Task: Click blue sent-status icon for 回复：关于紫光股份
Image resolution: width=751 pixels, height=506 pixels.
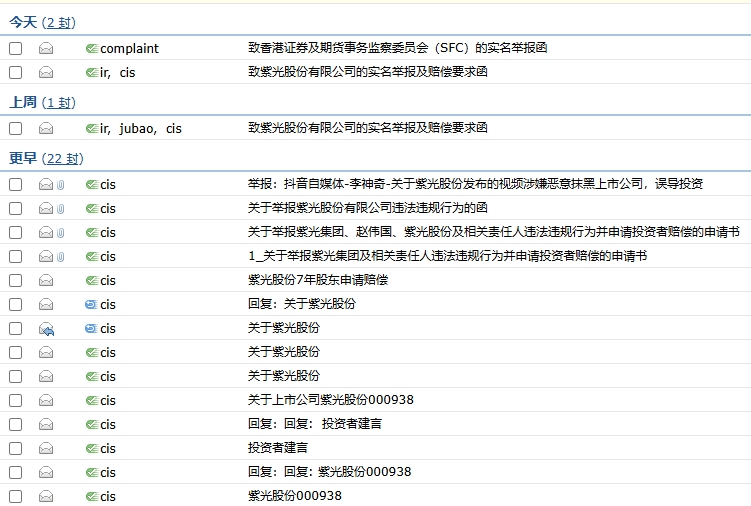Action: click(91, 304)
